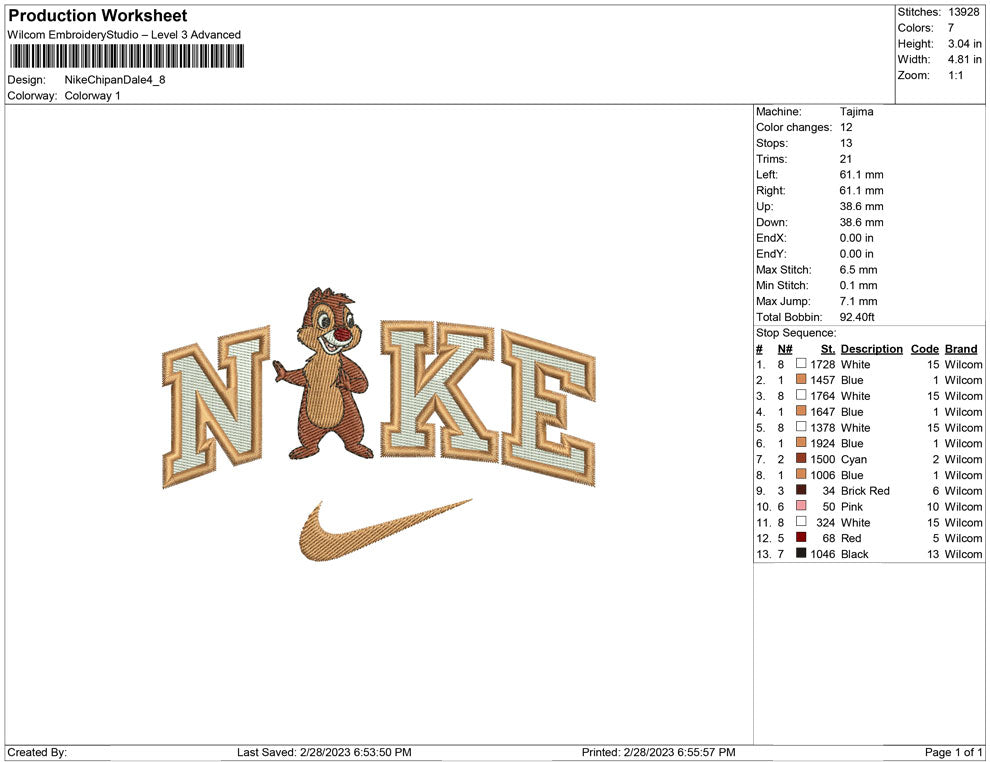This screenshot has height=762, width=990.
Task: Click the Wilcom EmbroideryStudio subtitle
Action: pos(124,35)
